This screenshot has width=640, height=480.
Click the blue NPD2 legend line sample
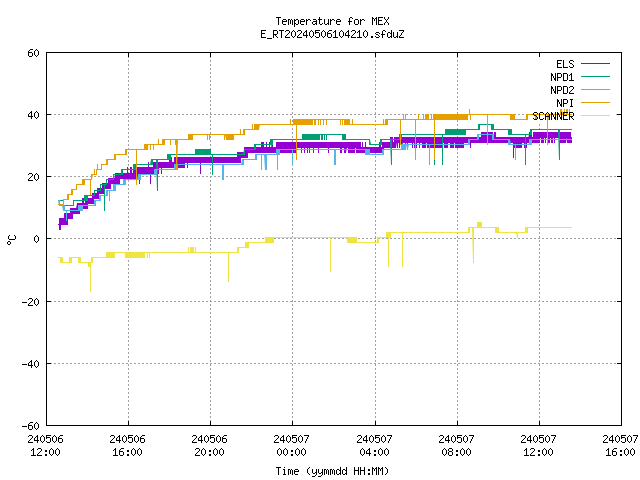595,89
